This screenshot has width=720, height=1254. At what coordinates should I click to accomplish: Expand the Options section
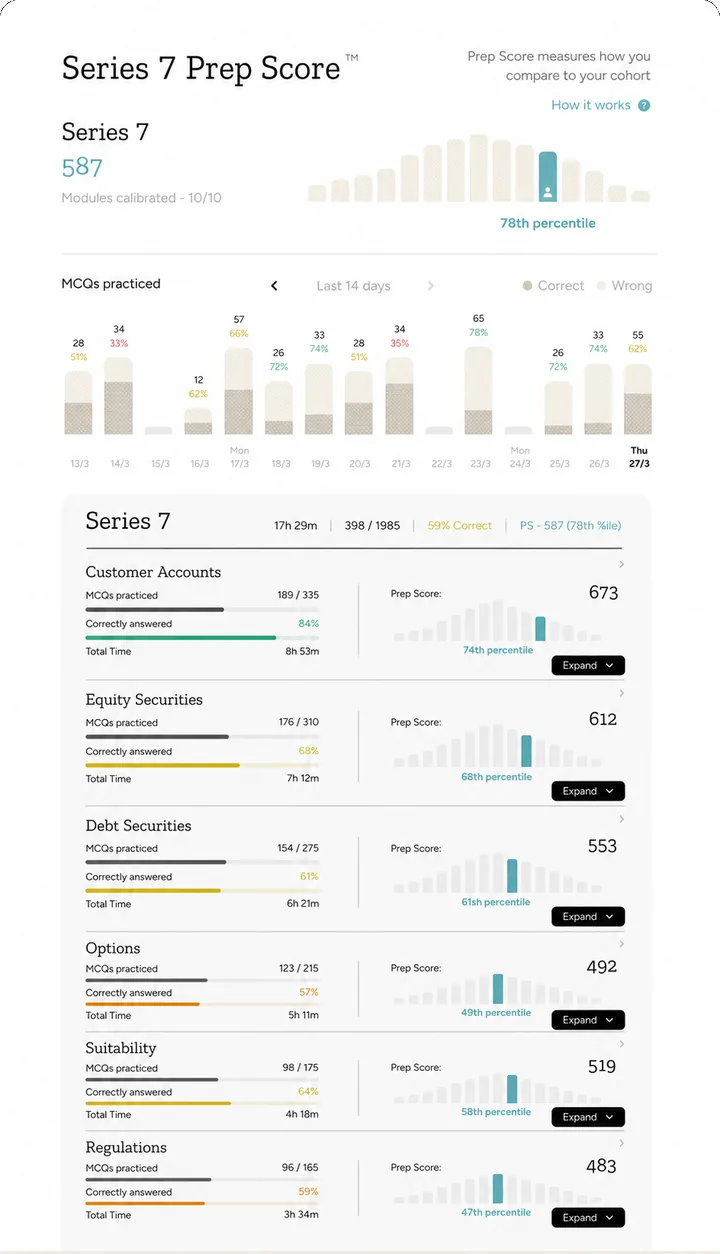click(588, 1020)
